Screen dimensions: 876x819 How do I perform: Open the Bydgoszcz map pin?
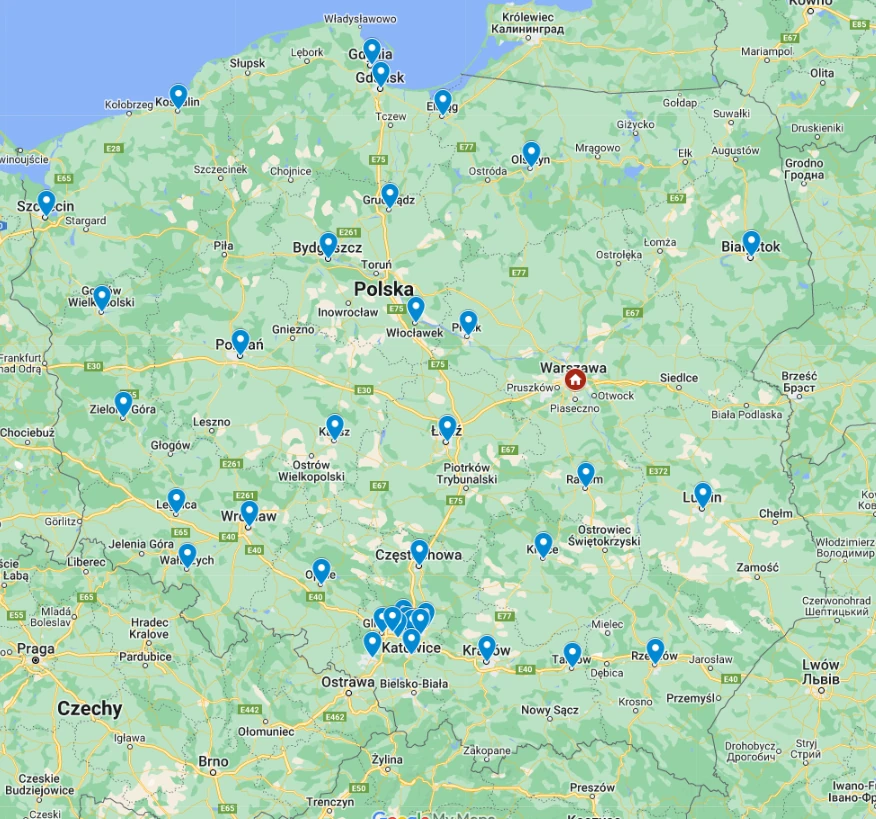point(328,244)
